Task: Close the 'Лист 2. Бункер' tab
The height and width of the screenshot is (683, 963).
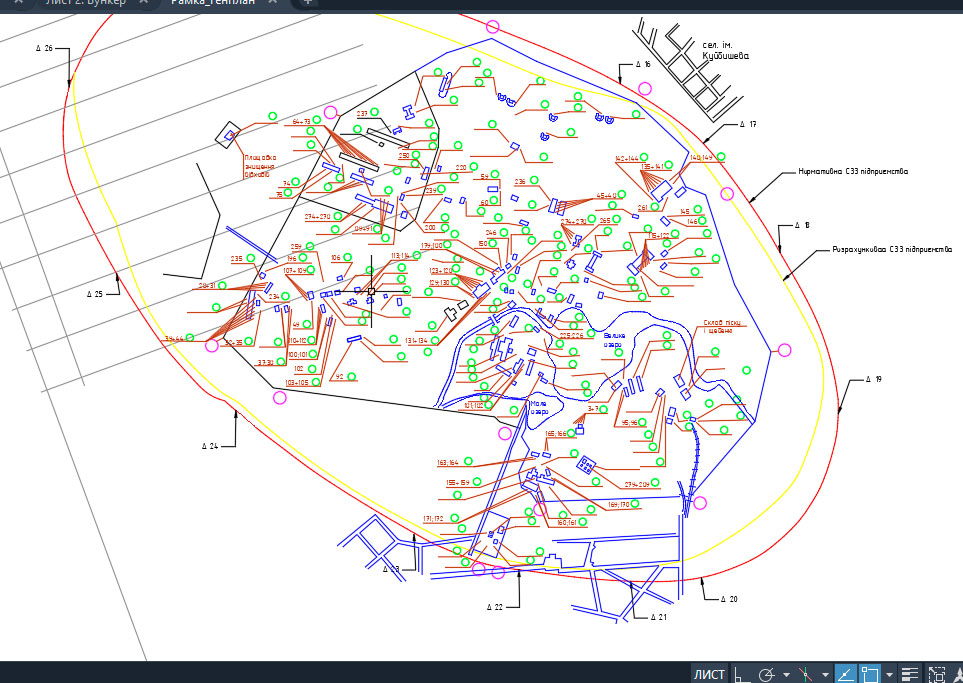Action: [144, 3]
